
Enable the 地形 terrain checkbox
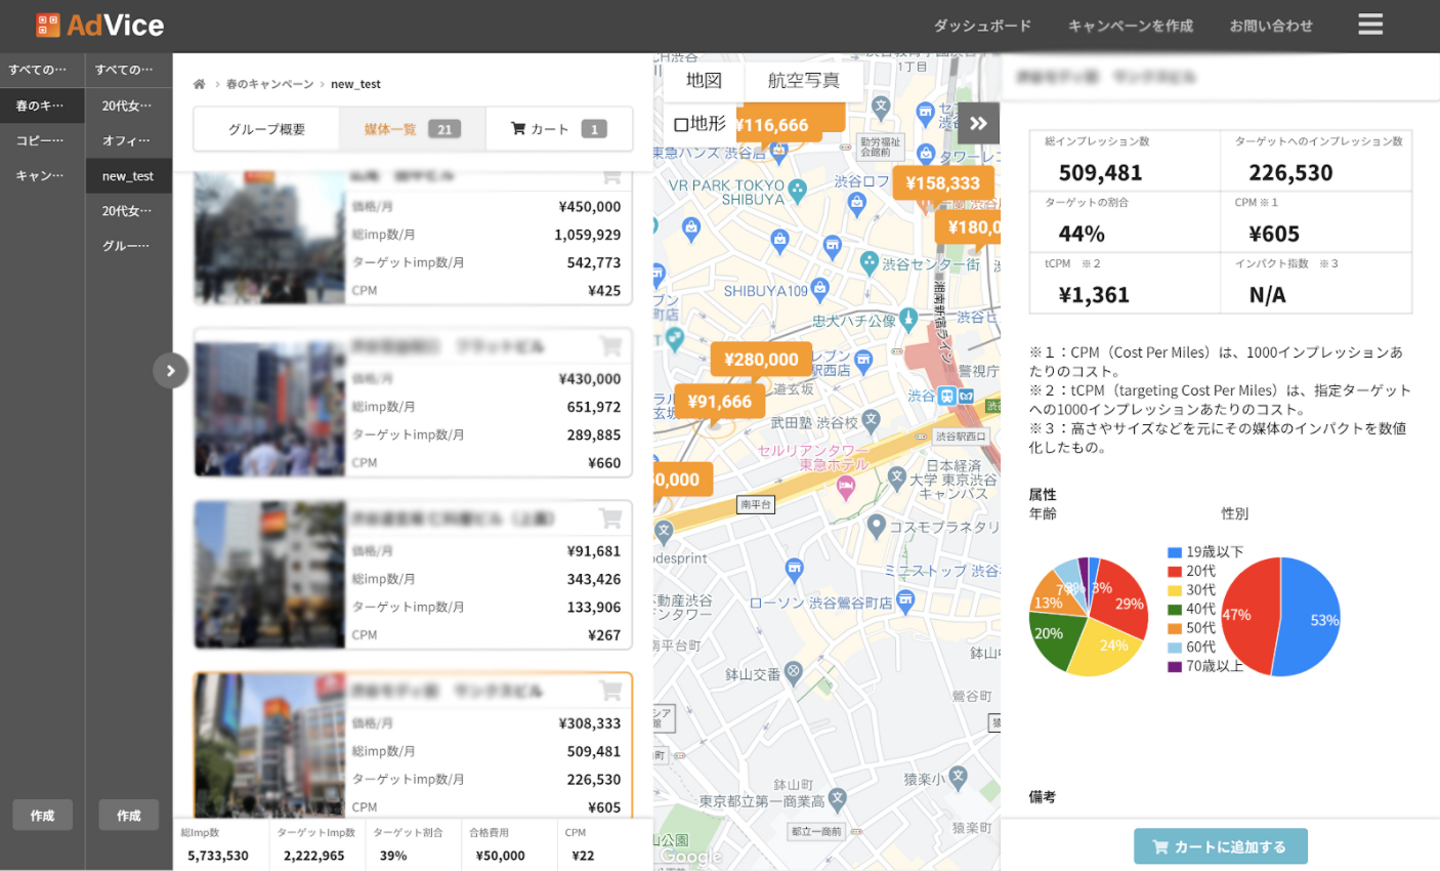click(682, 125)
